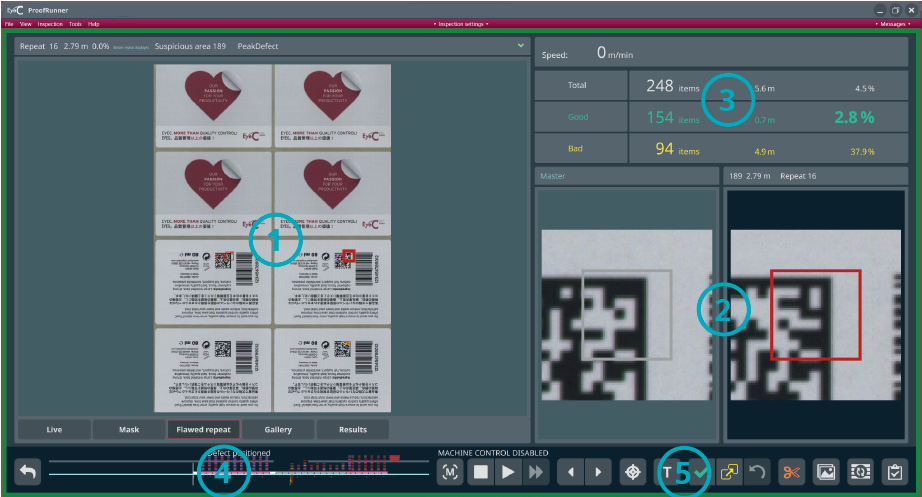Screen dimensions: 922x497
Task: Switch to the Mask tab
Action: pyautogui.click(x=129, y=429)
